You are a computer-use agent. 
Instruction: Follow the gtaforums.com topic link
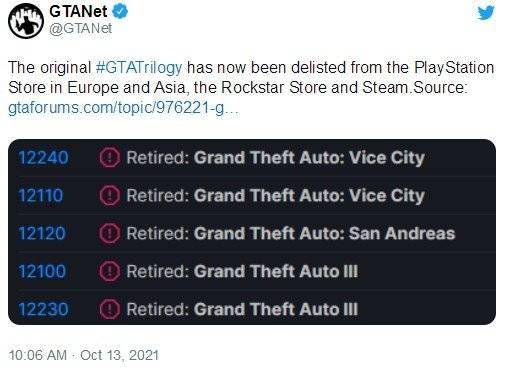point(123,108)
